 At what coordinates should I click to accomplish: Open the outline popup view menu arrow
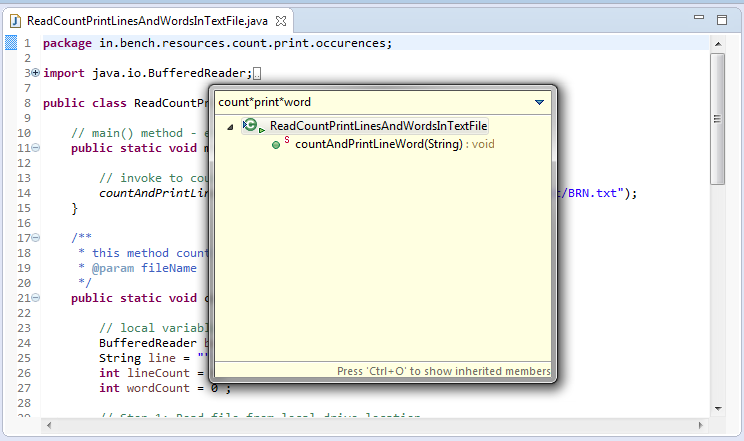point(539,102)
